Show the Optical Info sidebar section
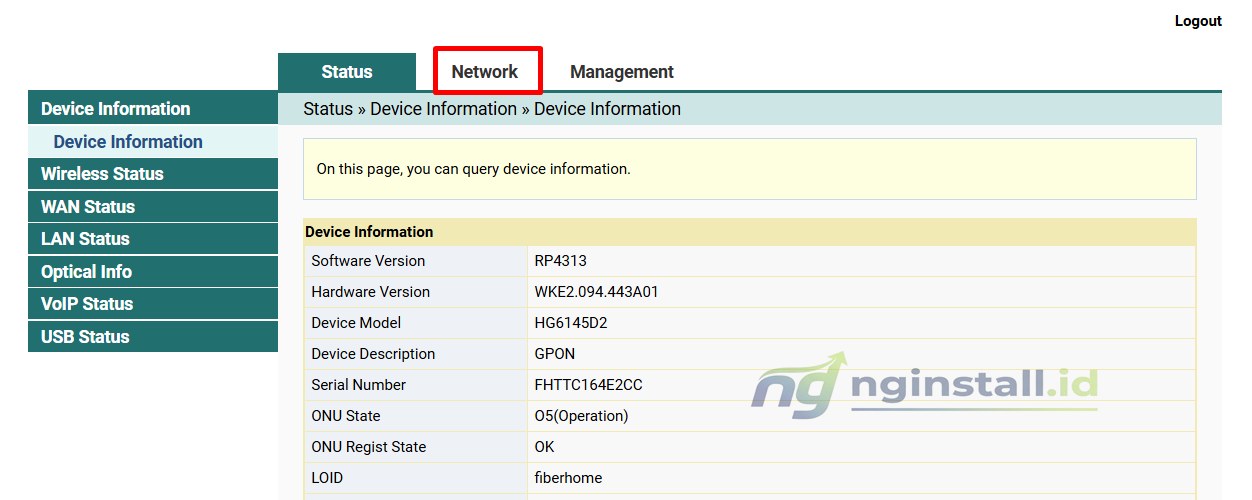Viewport: 1252px width, 500px height. coord(86,272)
